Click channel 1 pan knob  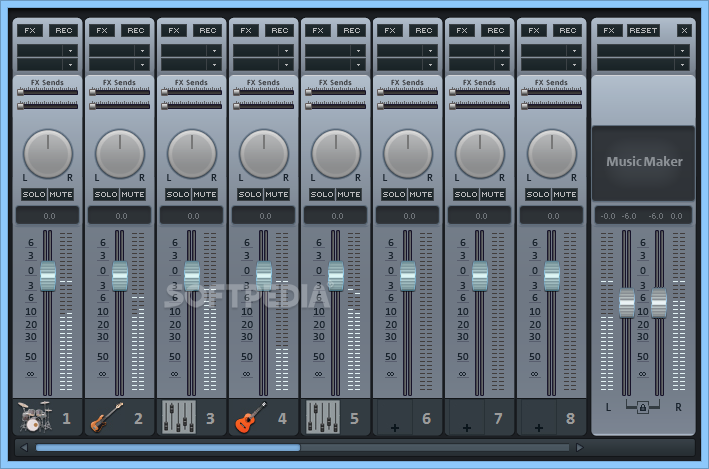point(47,154)
